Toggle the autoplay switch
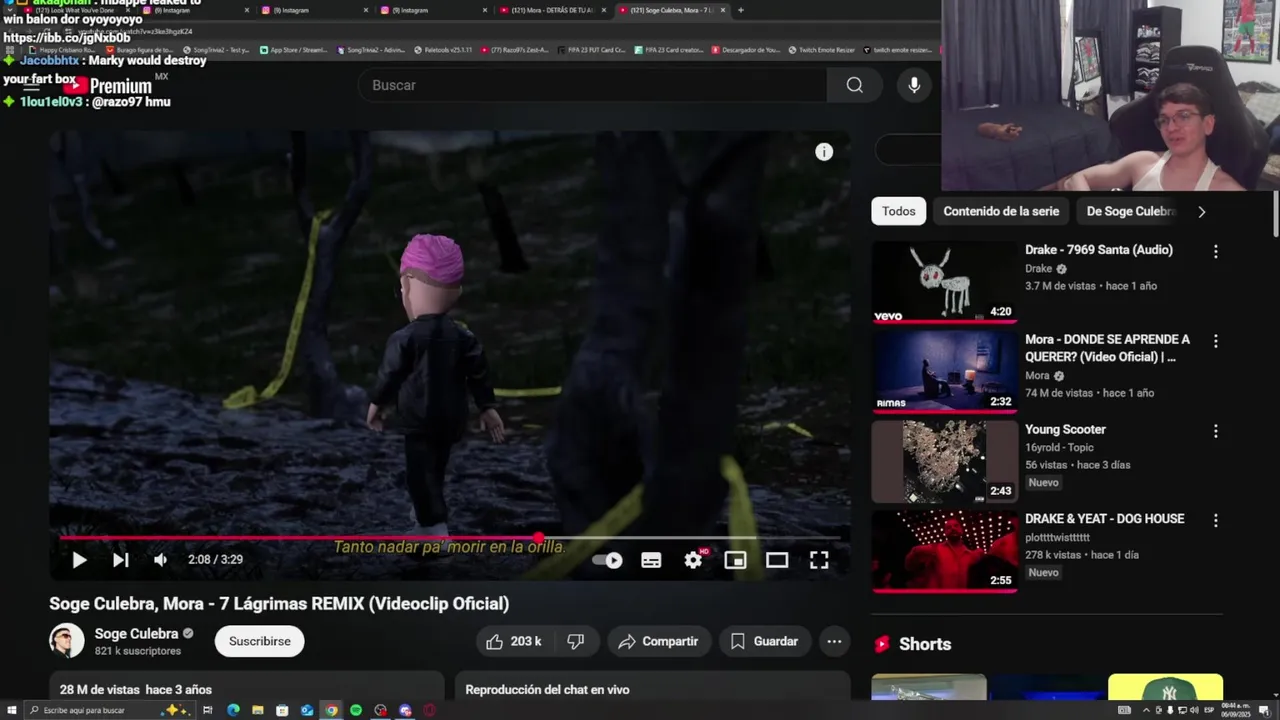The width and height of the screenshot is (1280, 720). (x=607, y=560)
